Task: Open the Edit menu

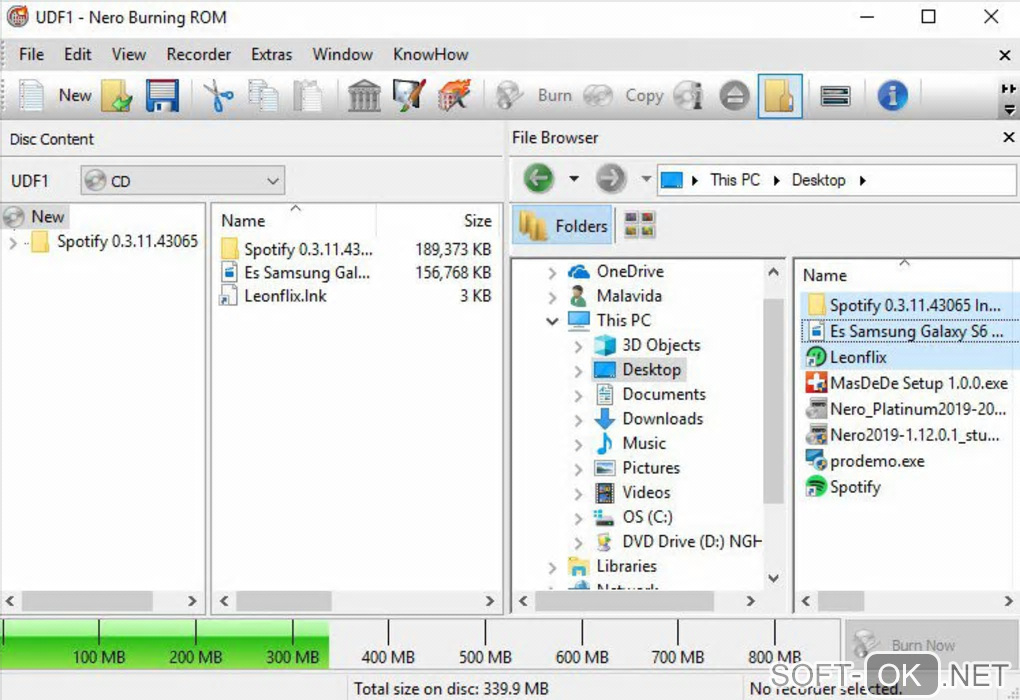Action: [x=77, y=55]
